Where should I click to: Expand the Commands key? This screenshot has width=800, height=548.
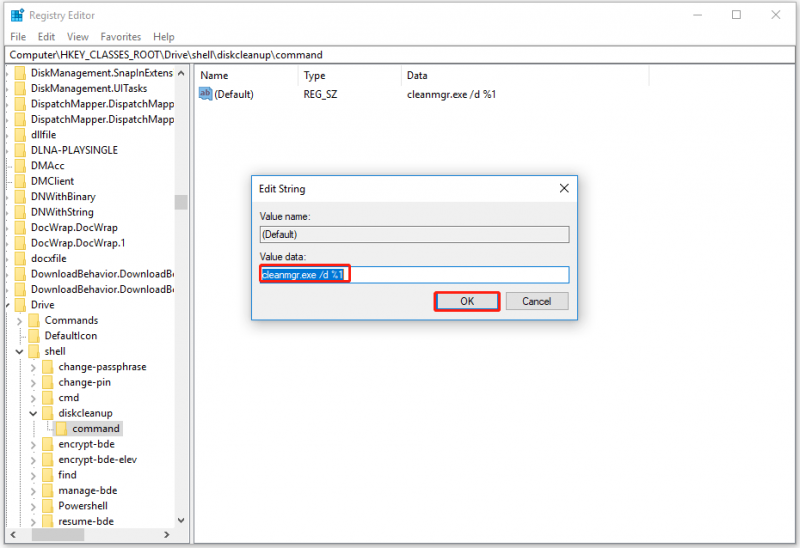(x=19, y=321)
